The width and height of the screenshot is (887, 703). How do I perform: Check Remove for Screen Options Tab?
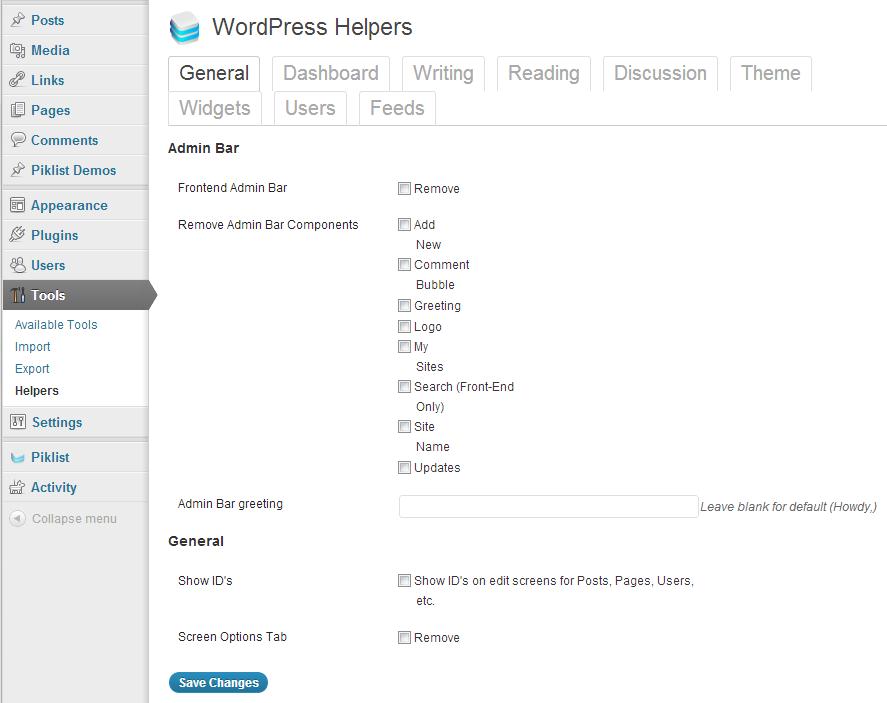(x=404, y=637)
